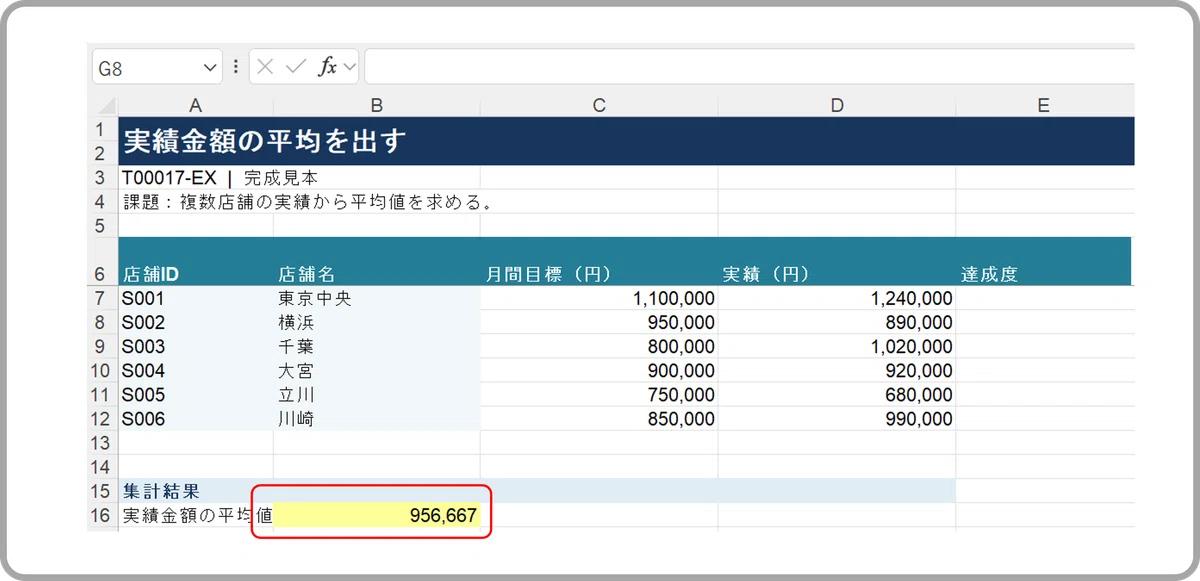Click actual value 890,000
This screenshot has height=581, width=1200.
pos(837,322)
